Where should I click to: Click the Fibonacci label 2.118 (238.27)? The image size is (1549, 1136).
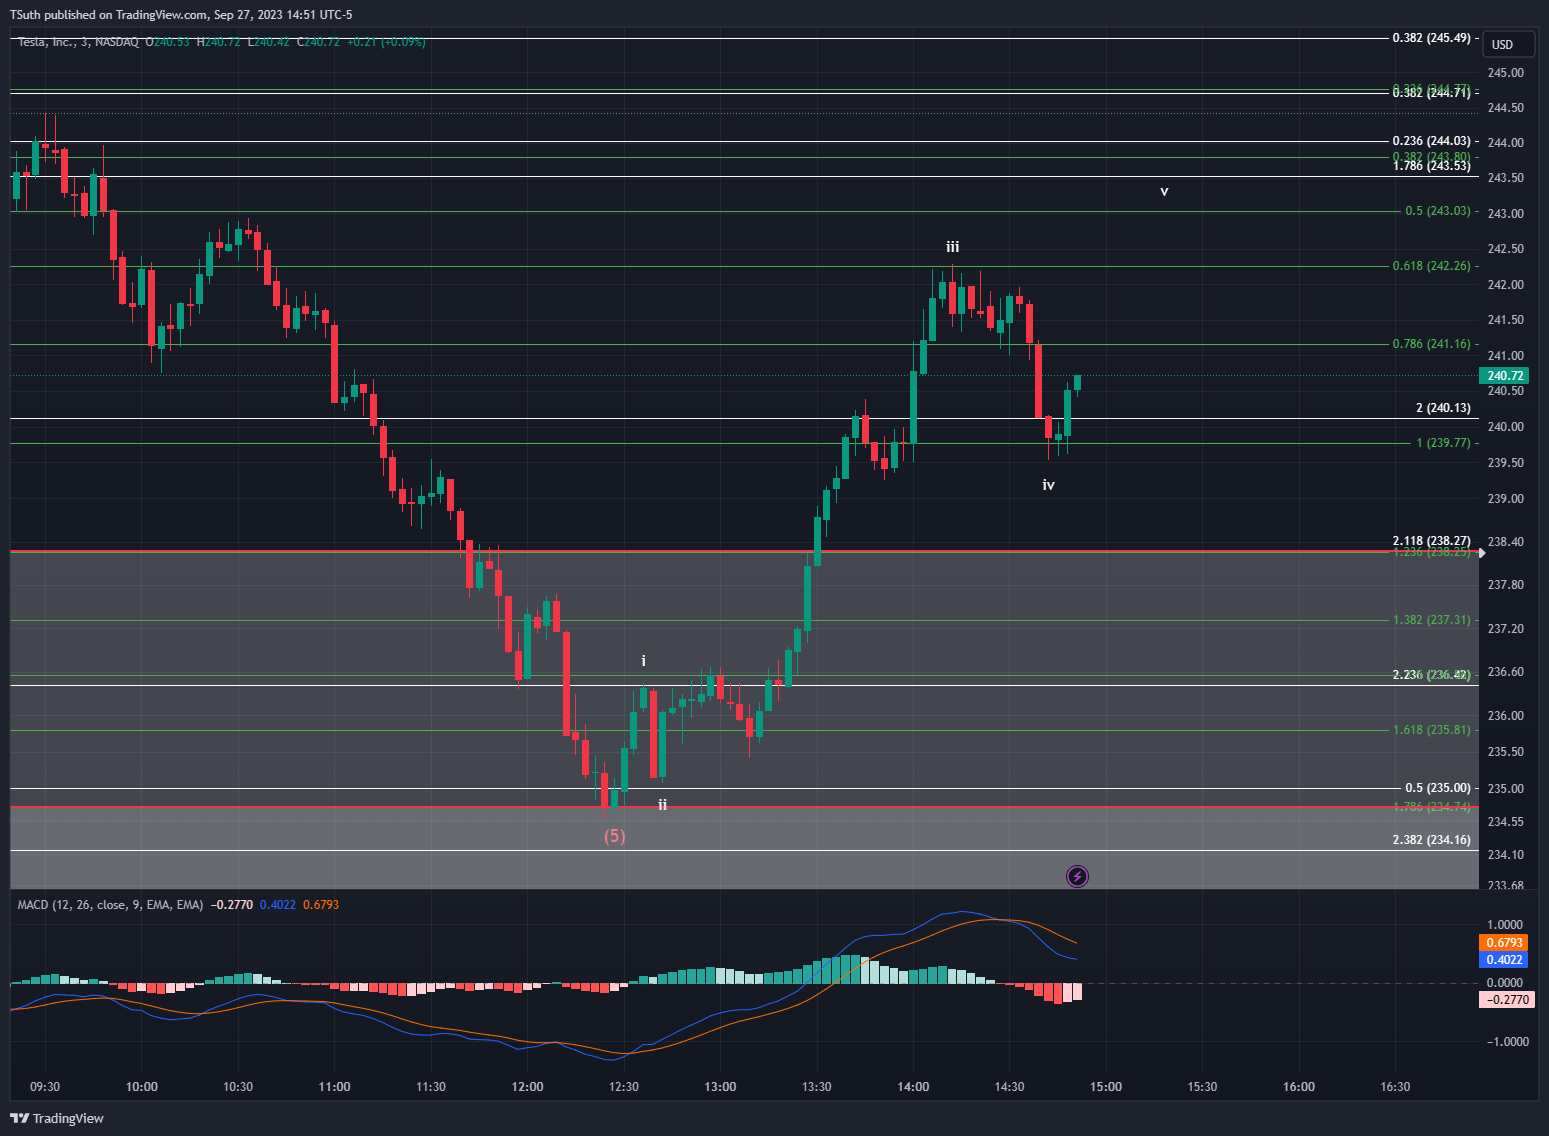tap(1431, 541)
